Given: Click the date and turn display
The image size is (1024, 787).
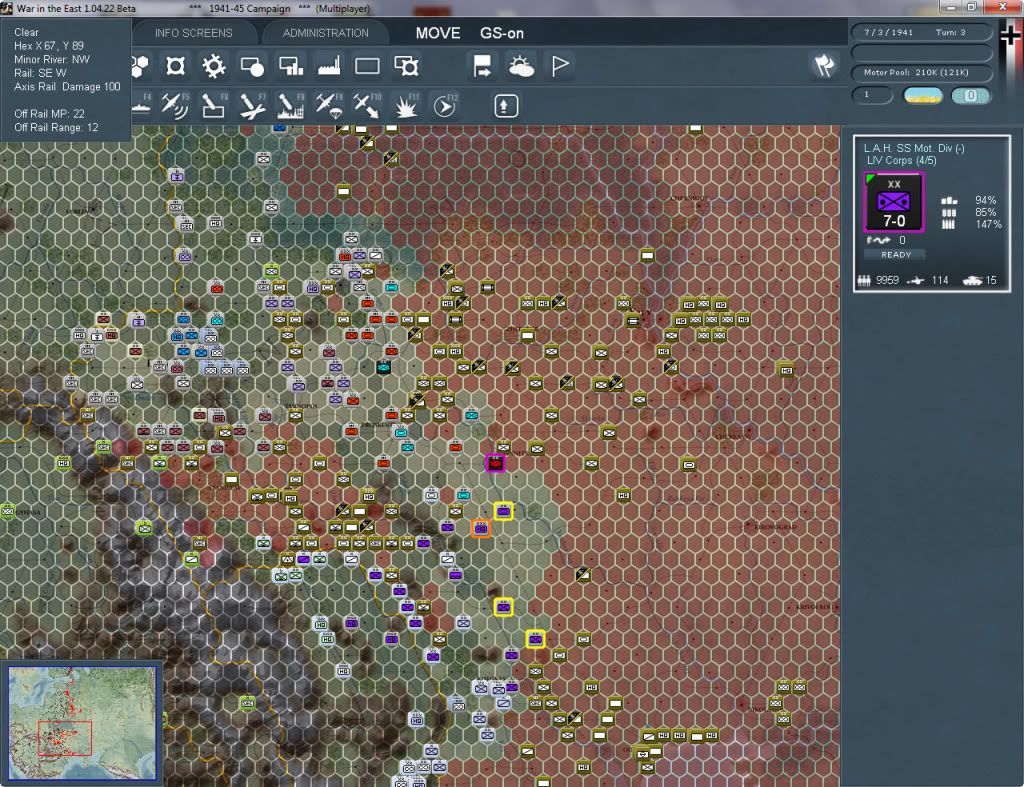Looking at the screenshot, I should pyautogui.click(x=921, y=32).
